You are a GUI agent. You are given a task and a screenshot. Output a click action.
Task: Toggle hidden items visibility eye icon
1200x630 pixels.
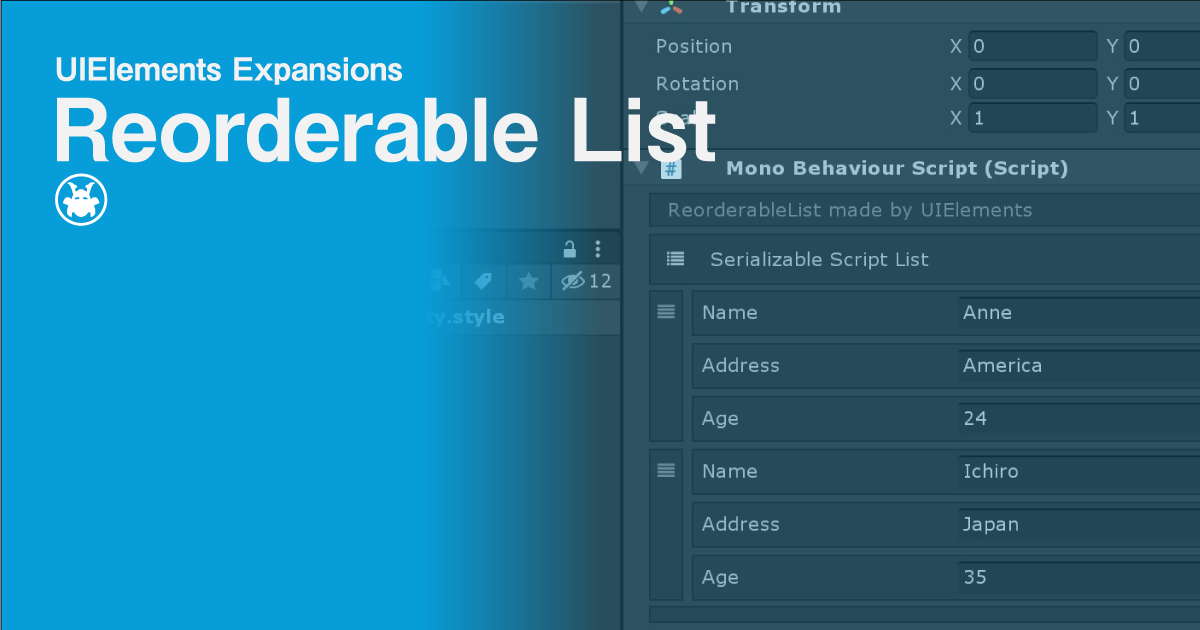(x=573, y=282)
